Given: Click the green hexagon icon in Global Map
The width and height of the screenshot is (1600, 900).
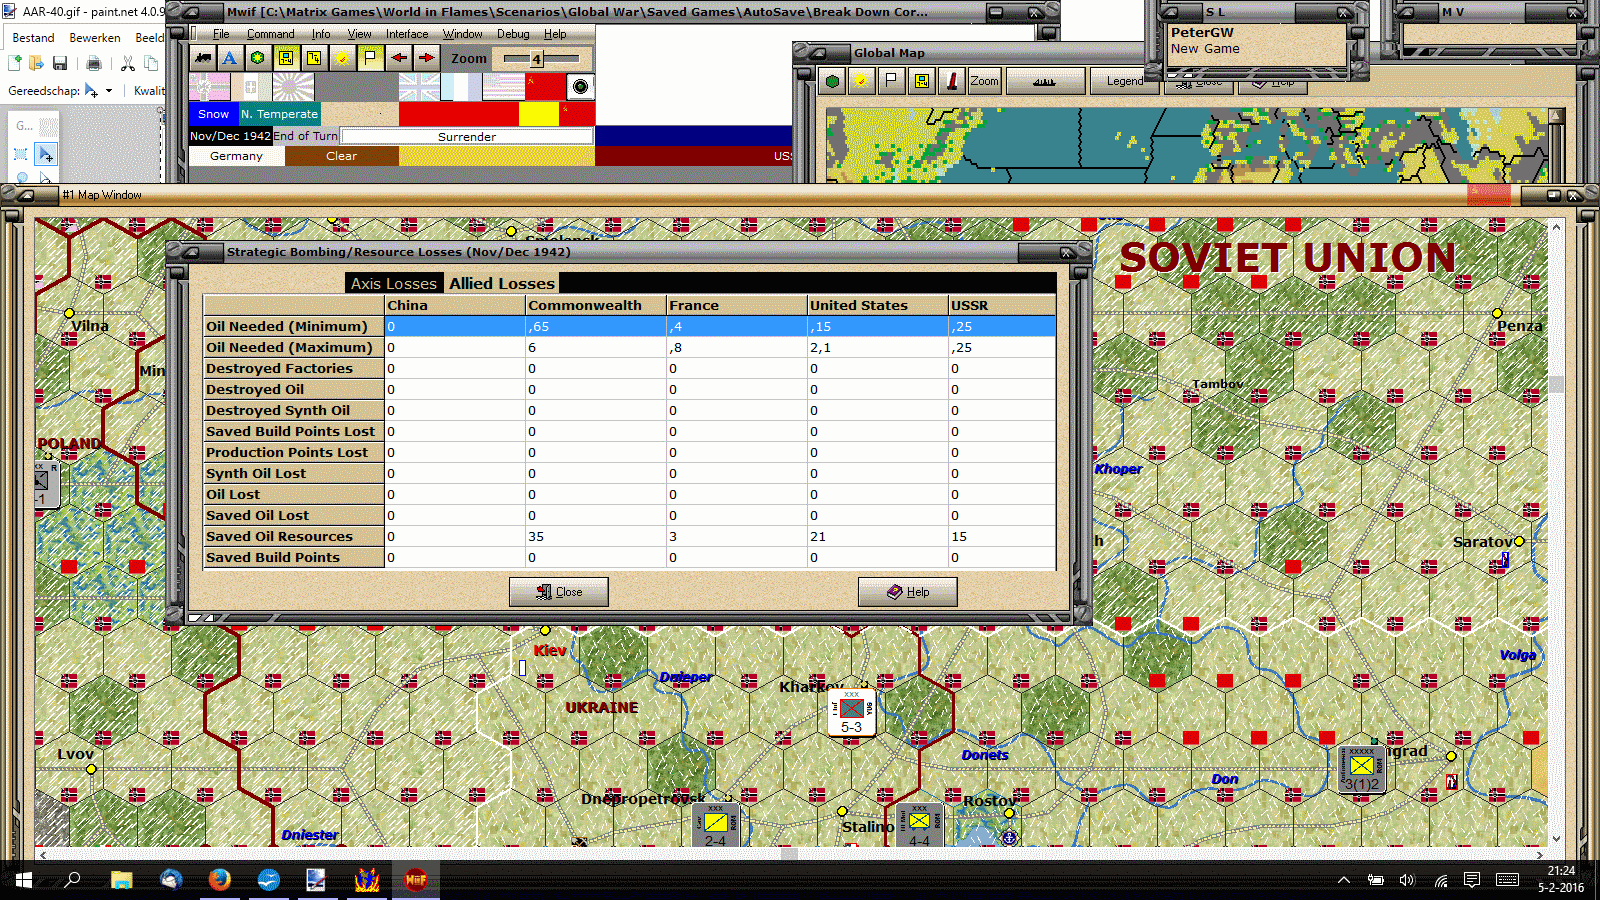Looking at the screenshot, I should click(832, 81).
